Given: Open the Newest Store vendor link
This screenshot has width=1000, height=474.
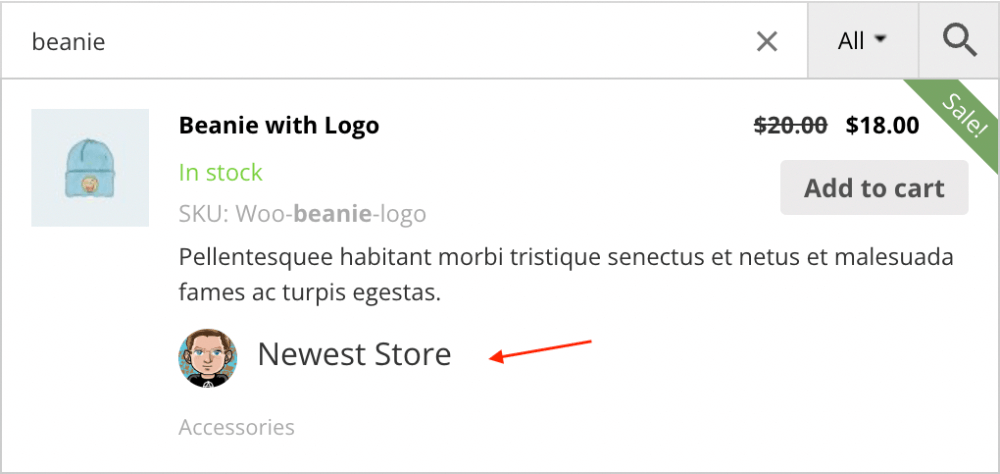Looking at the screenshot, I should (x=354, y=354).
